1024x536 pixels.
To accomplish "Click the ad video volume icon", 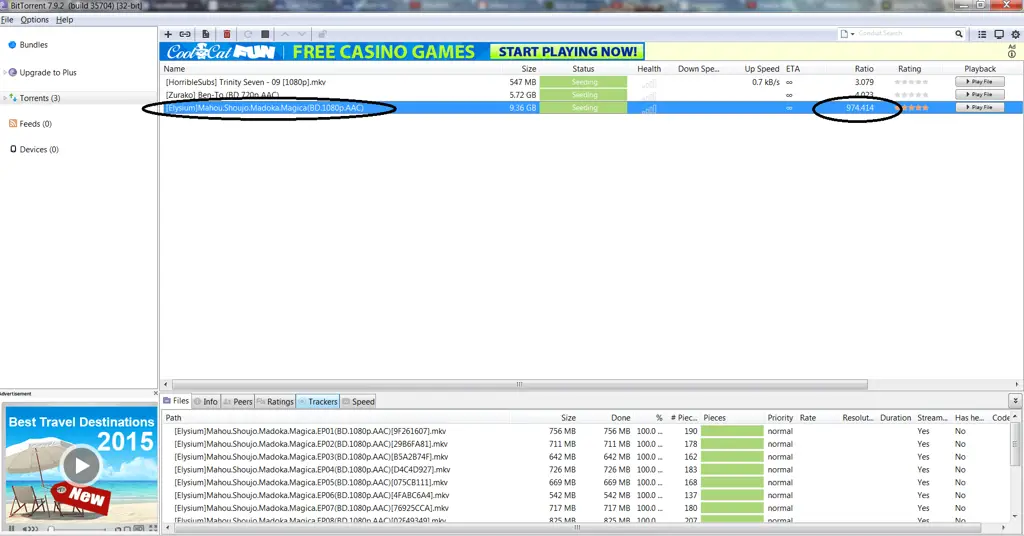I will (x=31, y=529).
